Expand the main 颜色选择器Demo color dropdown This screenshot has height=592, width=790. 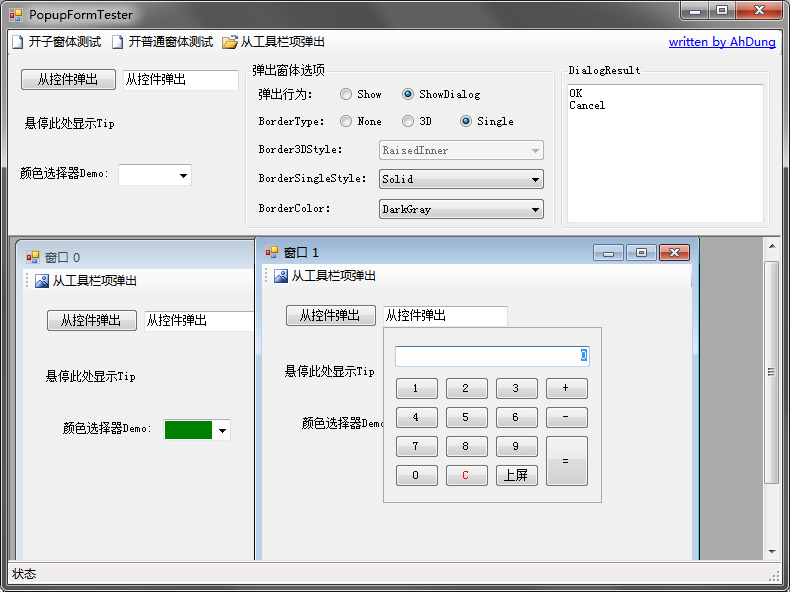[183, 175]
